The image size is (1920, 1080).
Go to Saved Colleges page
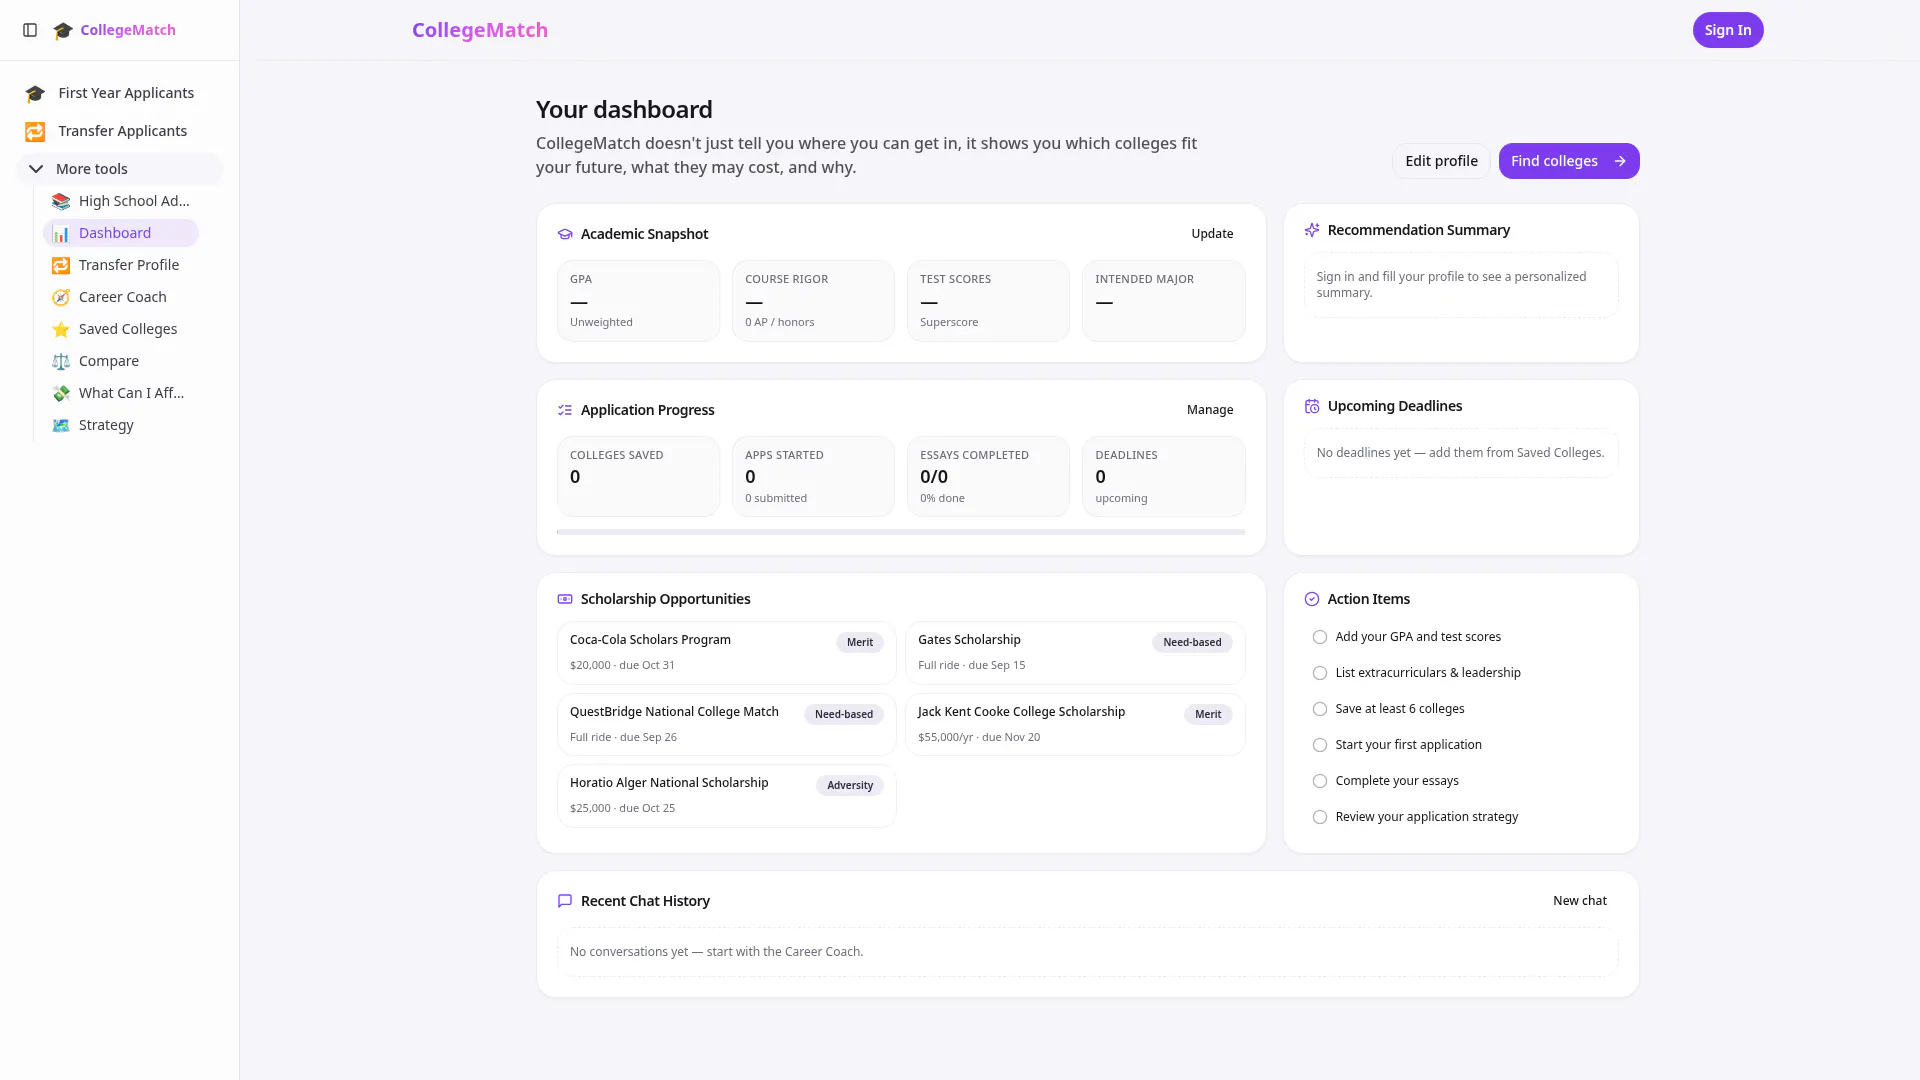point(121,329)
